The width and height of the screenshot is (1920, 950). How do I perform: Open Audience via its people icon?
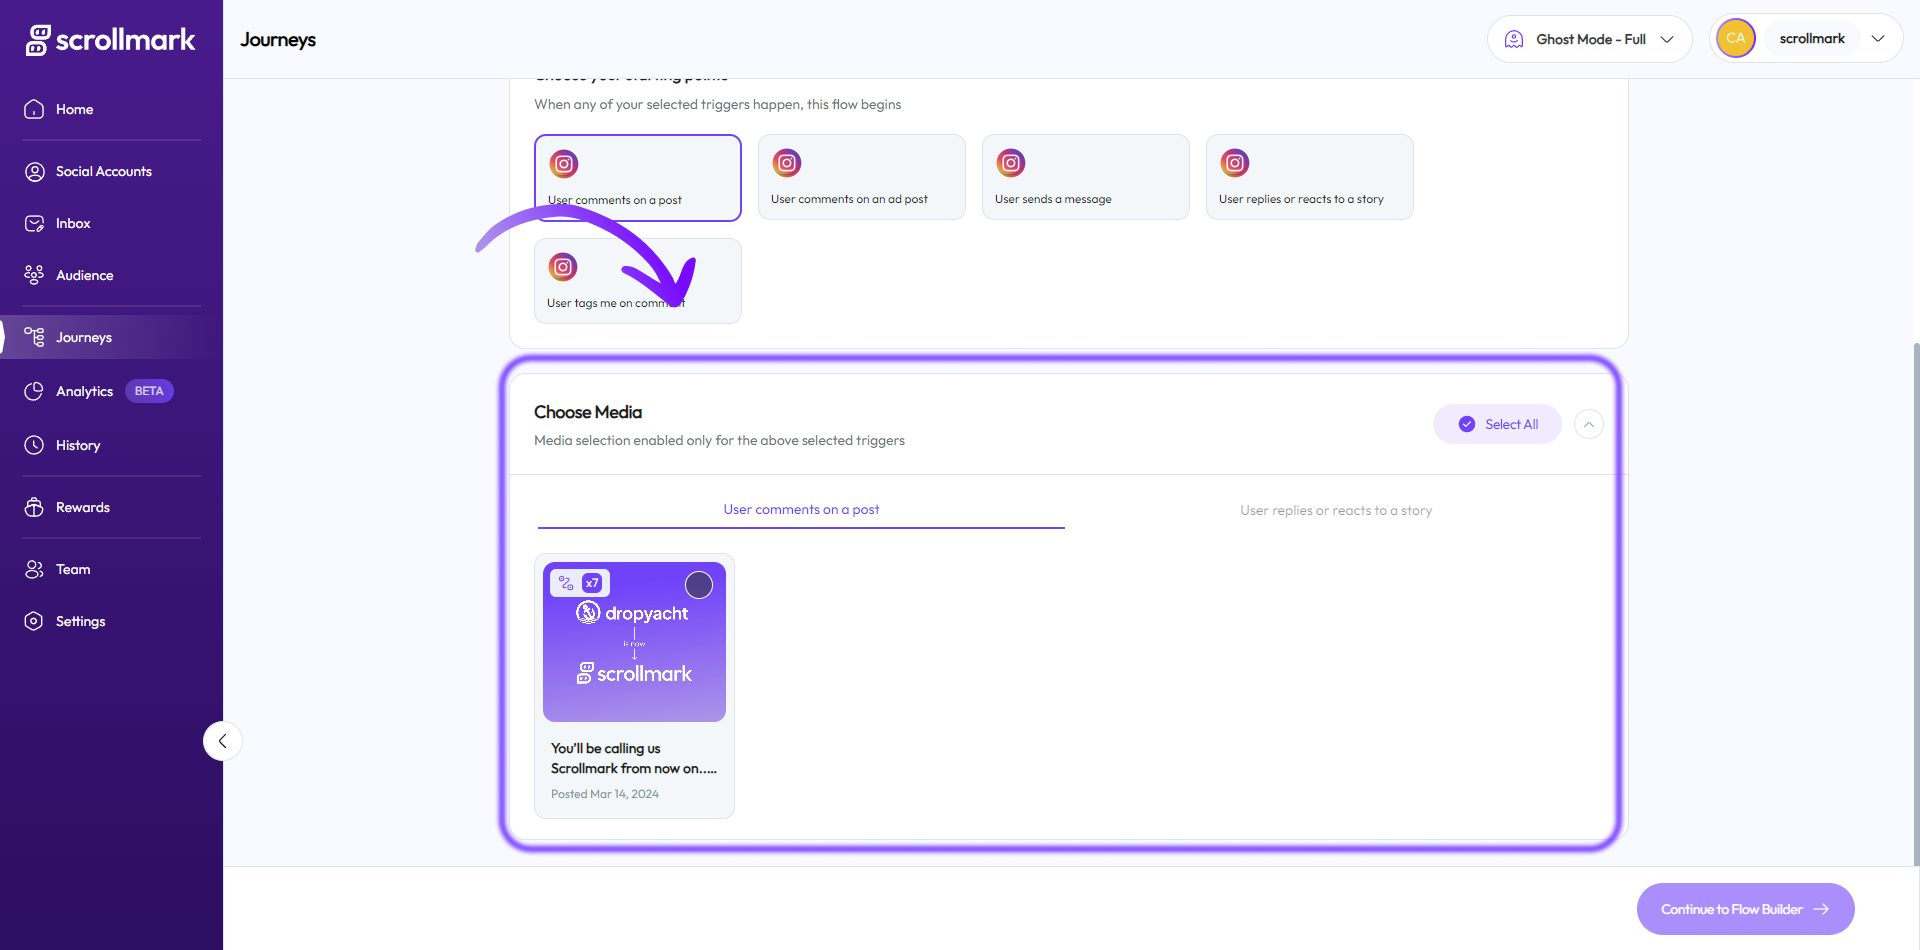[x=34, y=275]
